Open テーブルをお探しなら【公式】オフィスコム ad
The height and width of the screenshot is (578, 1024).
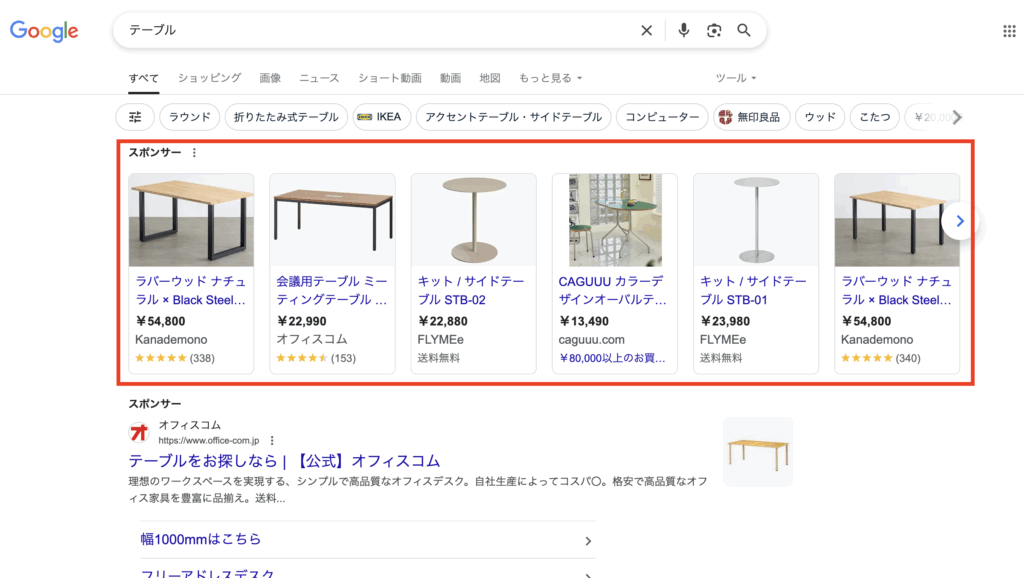pos(284,461)
